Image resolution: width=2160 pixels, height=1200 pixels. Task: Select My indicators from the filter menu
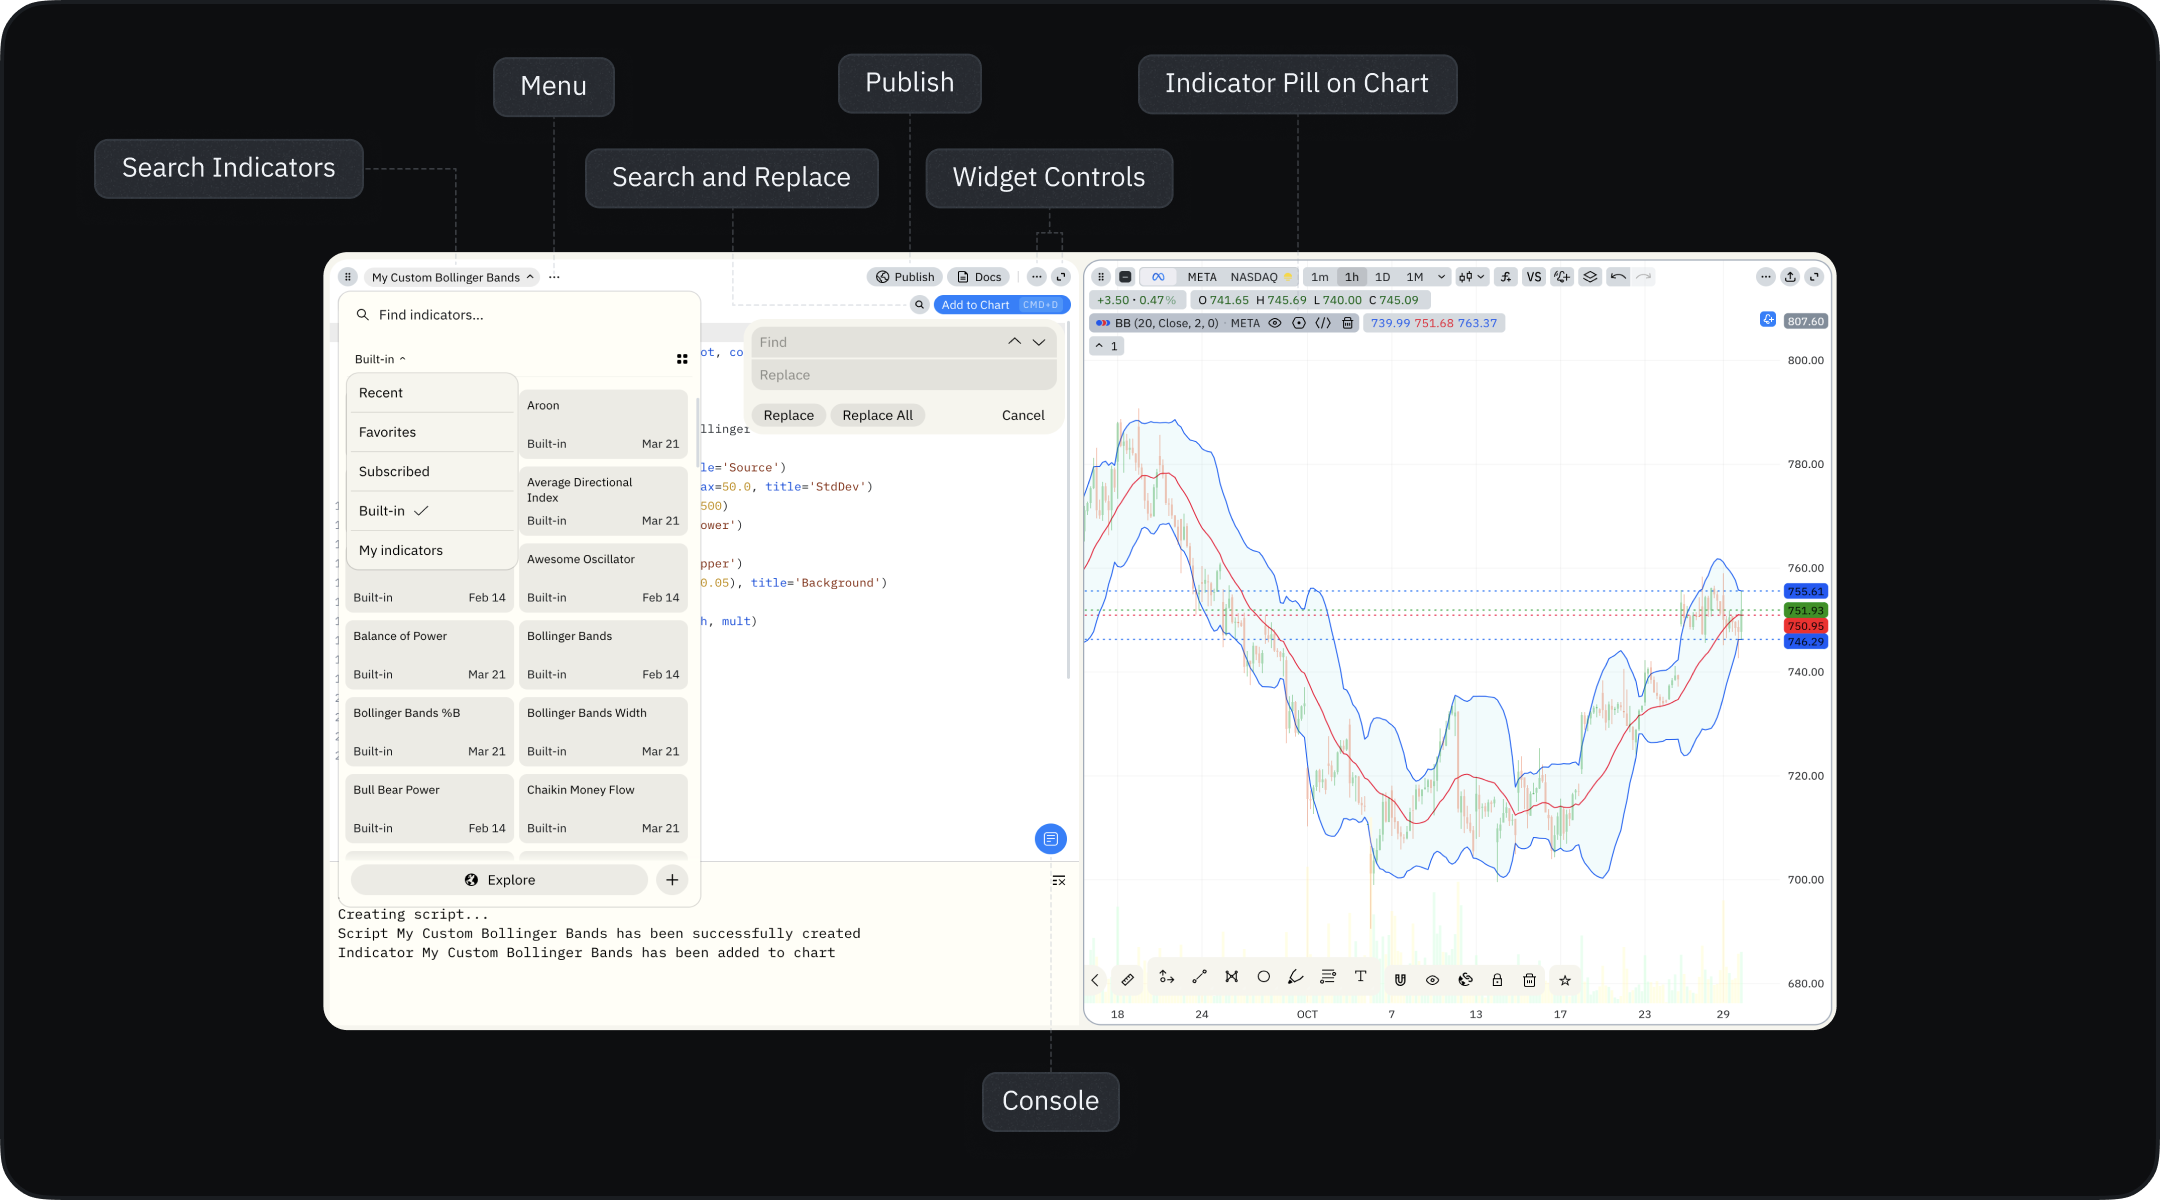pos(401,550)
